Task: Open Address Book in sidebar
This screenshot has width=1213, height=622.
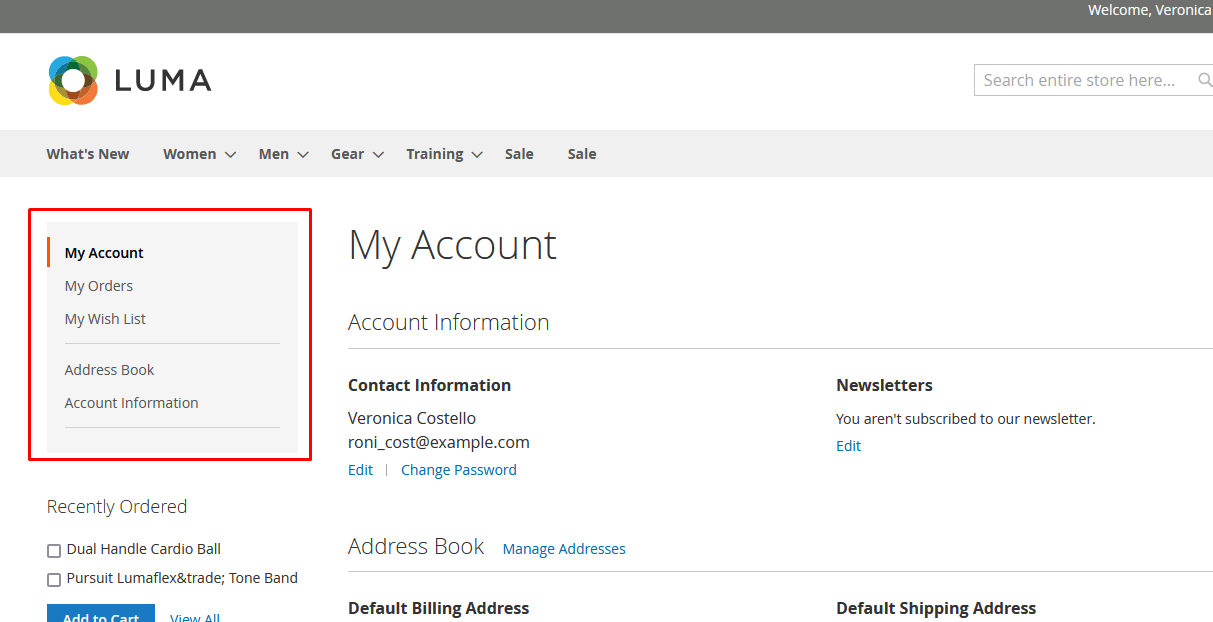Action: (x=109, y=370)
